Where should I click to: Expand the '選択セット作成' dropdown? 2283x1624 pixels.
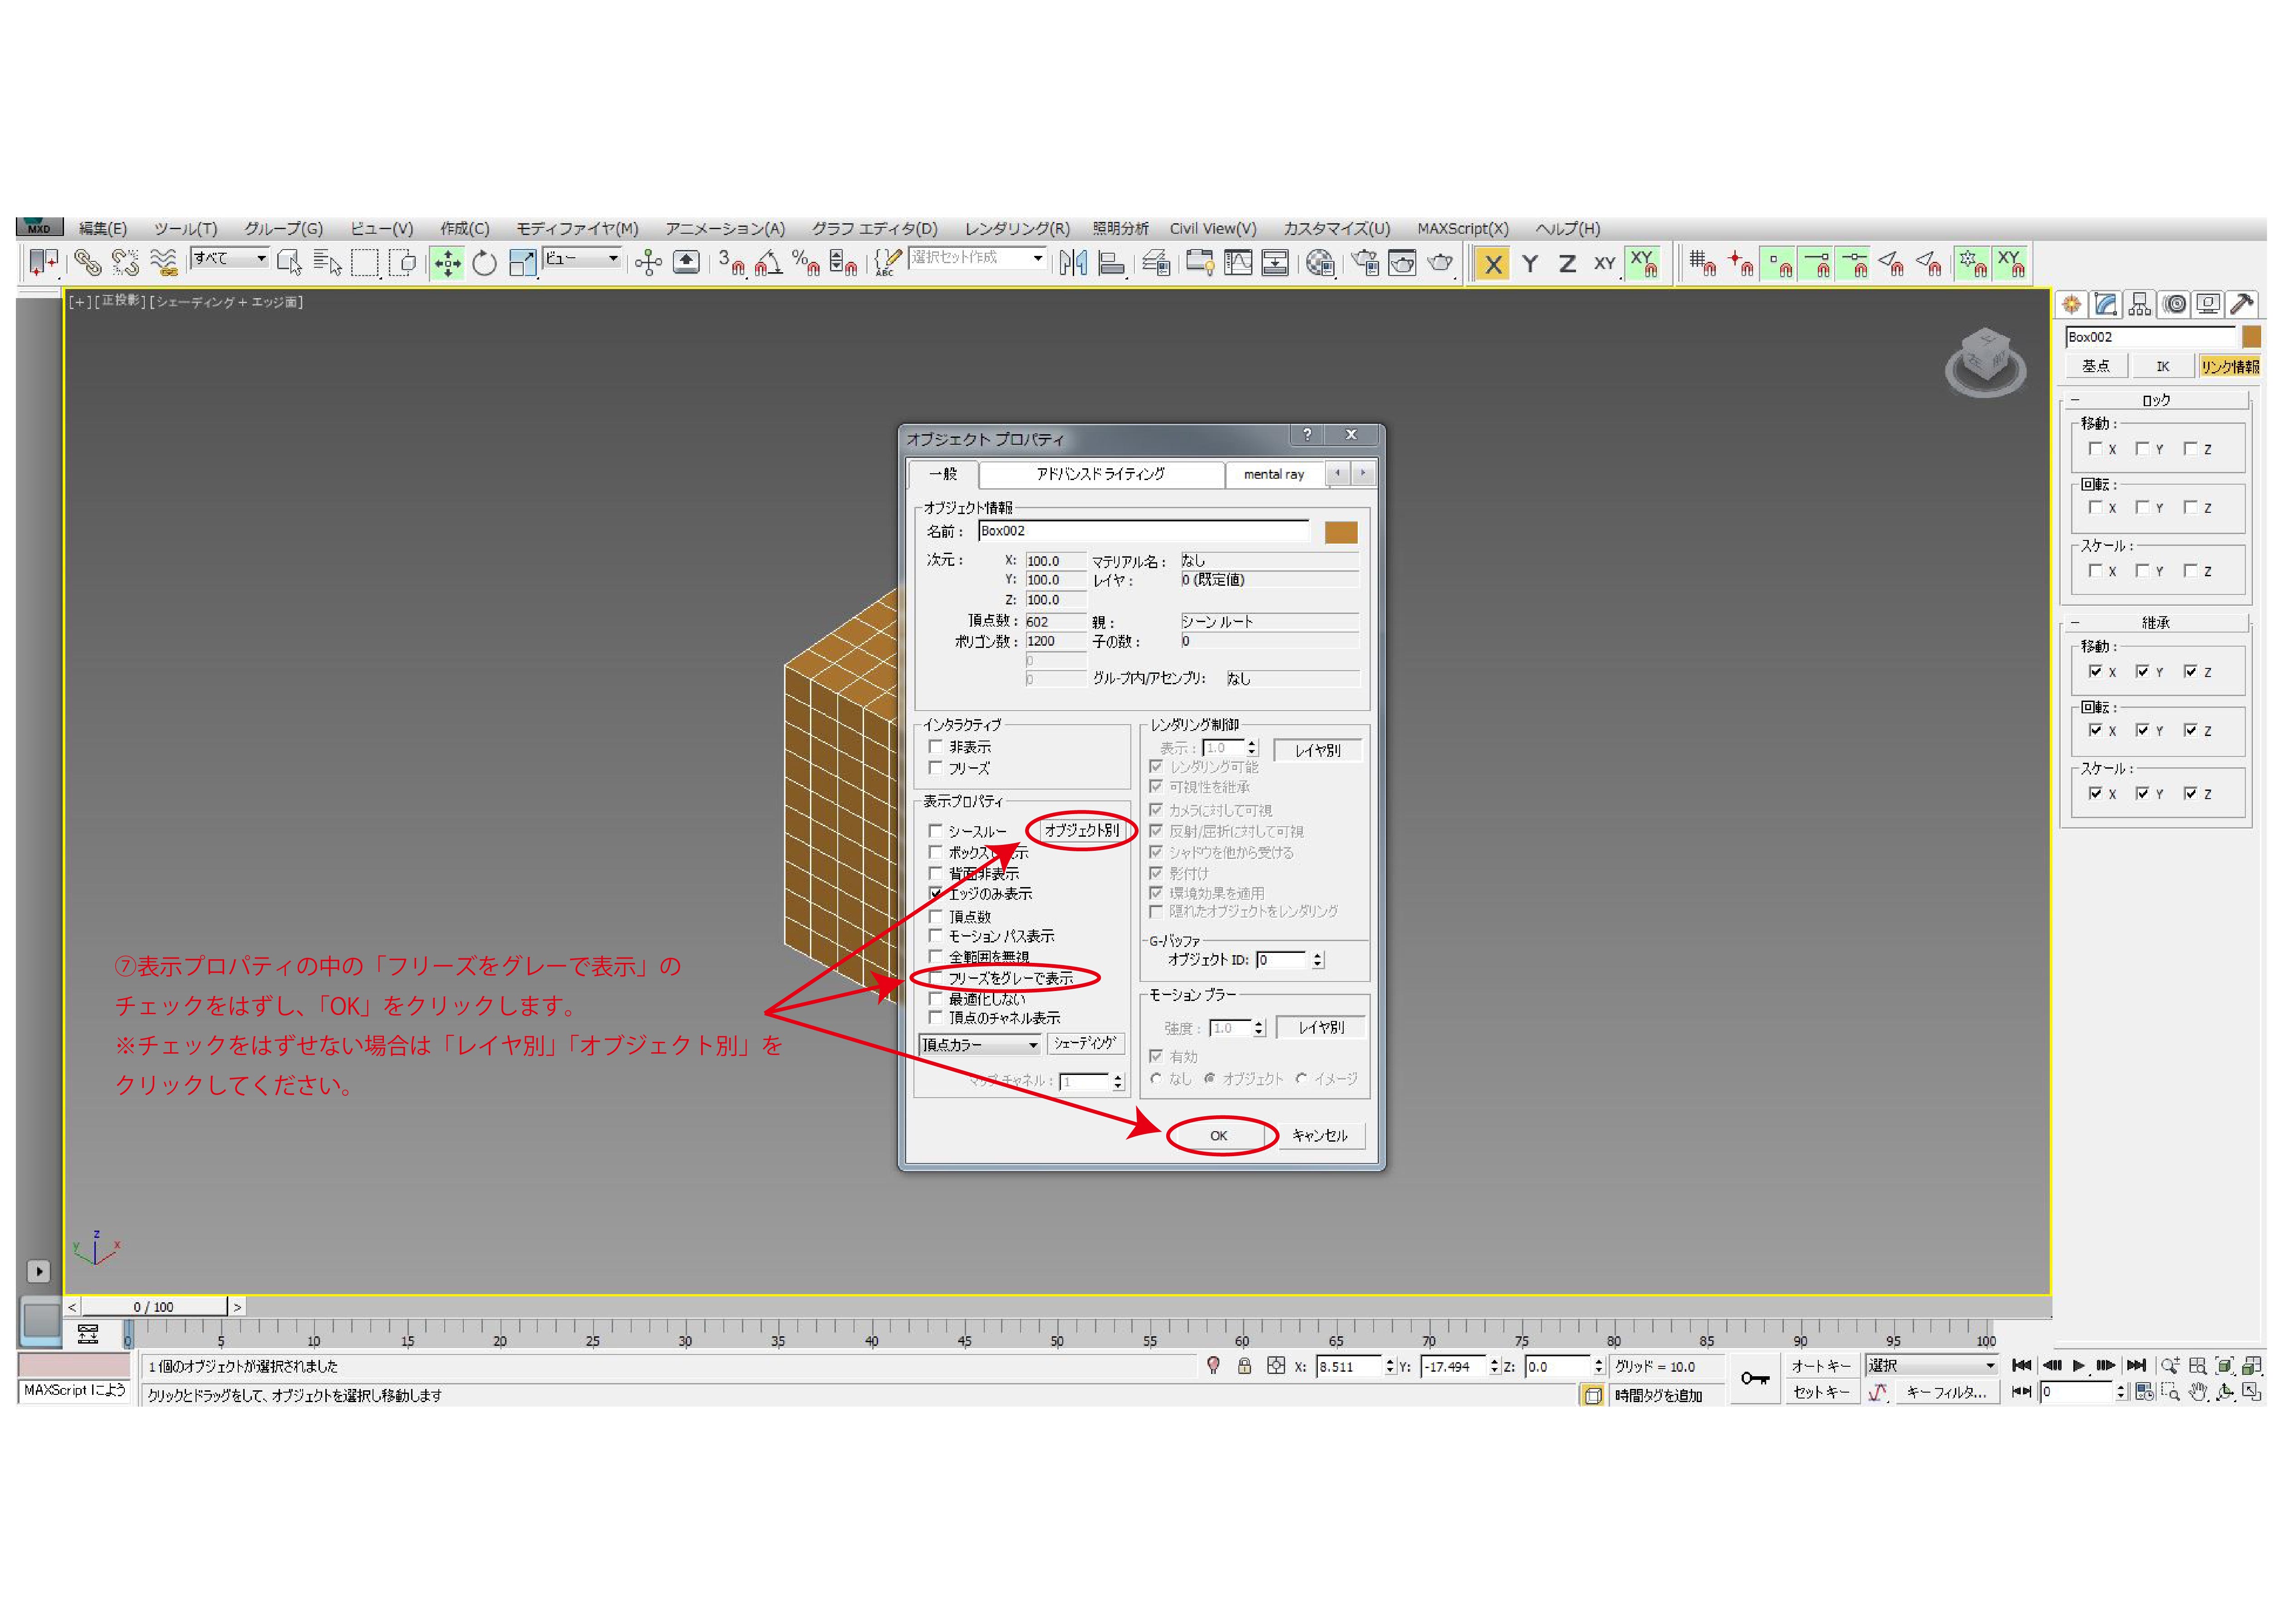[1038, 258]
